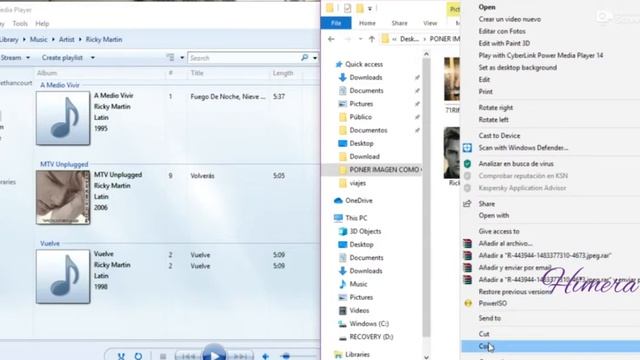Click the 'MTV Unplugged' album heading link
This screenshot has height=360, width=640.
click(x=64, y=164)
